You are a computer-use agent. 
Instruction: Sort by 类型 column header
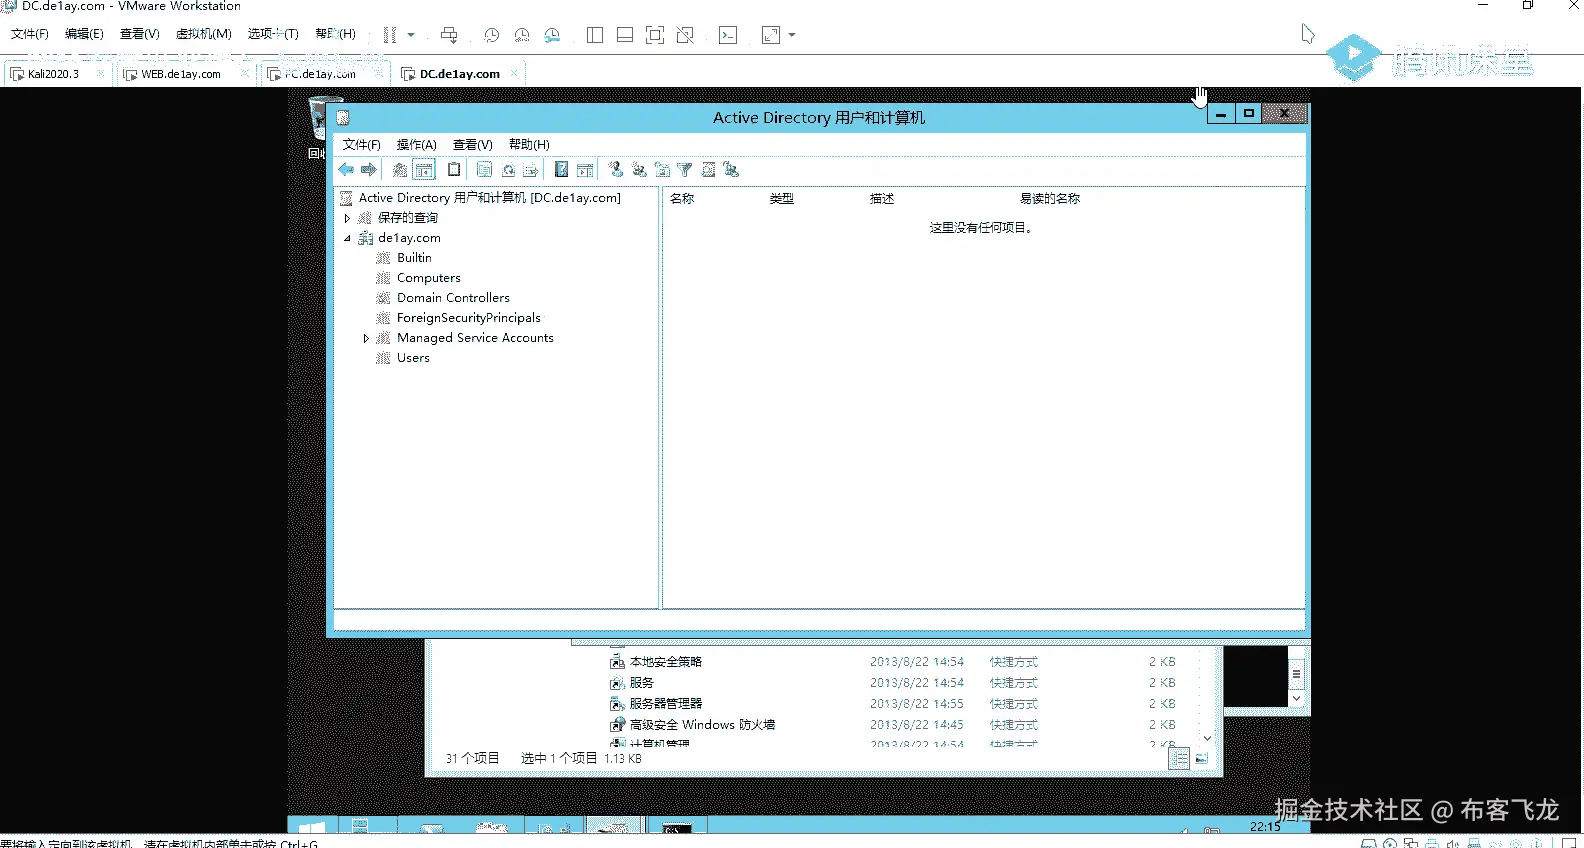coord(782,199)
